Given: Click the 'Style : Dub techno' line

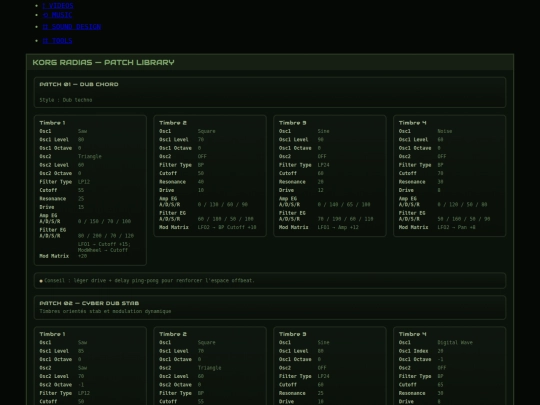Looking at the screenshot, I should click(x=66, y=100).
